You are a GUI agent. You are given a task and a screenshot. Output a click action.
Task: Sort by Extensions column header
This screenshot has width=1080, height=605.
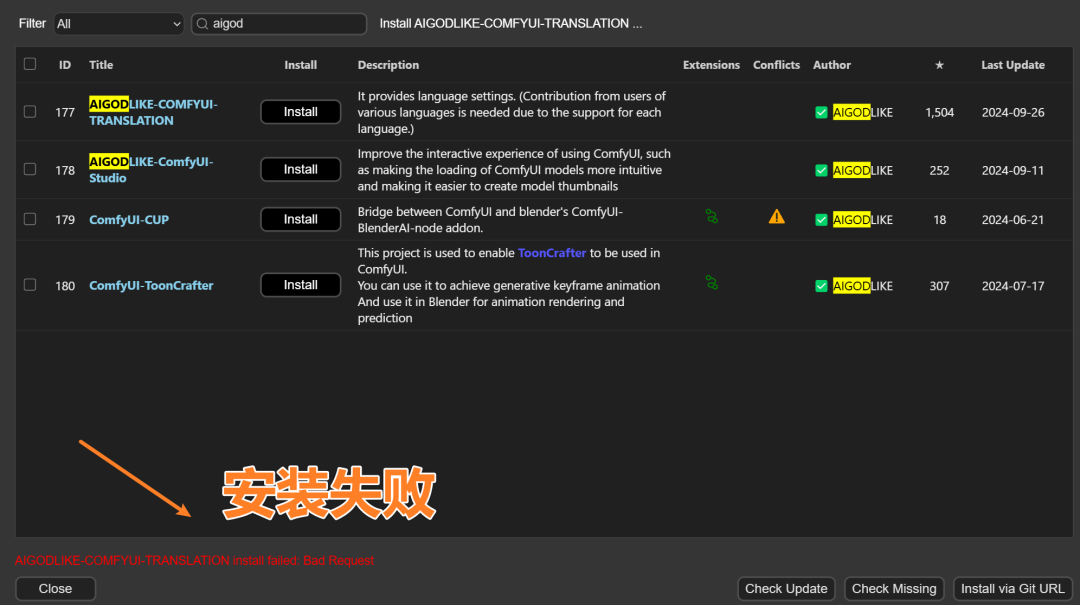[x=711, y=65]
